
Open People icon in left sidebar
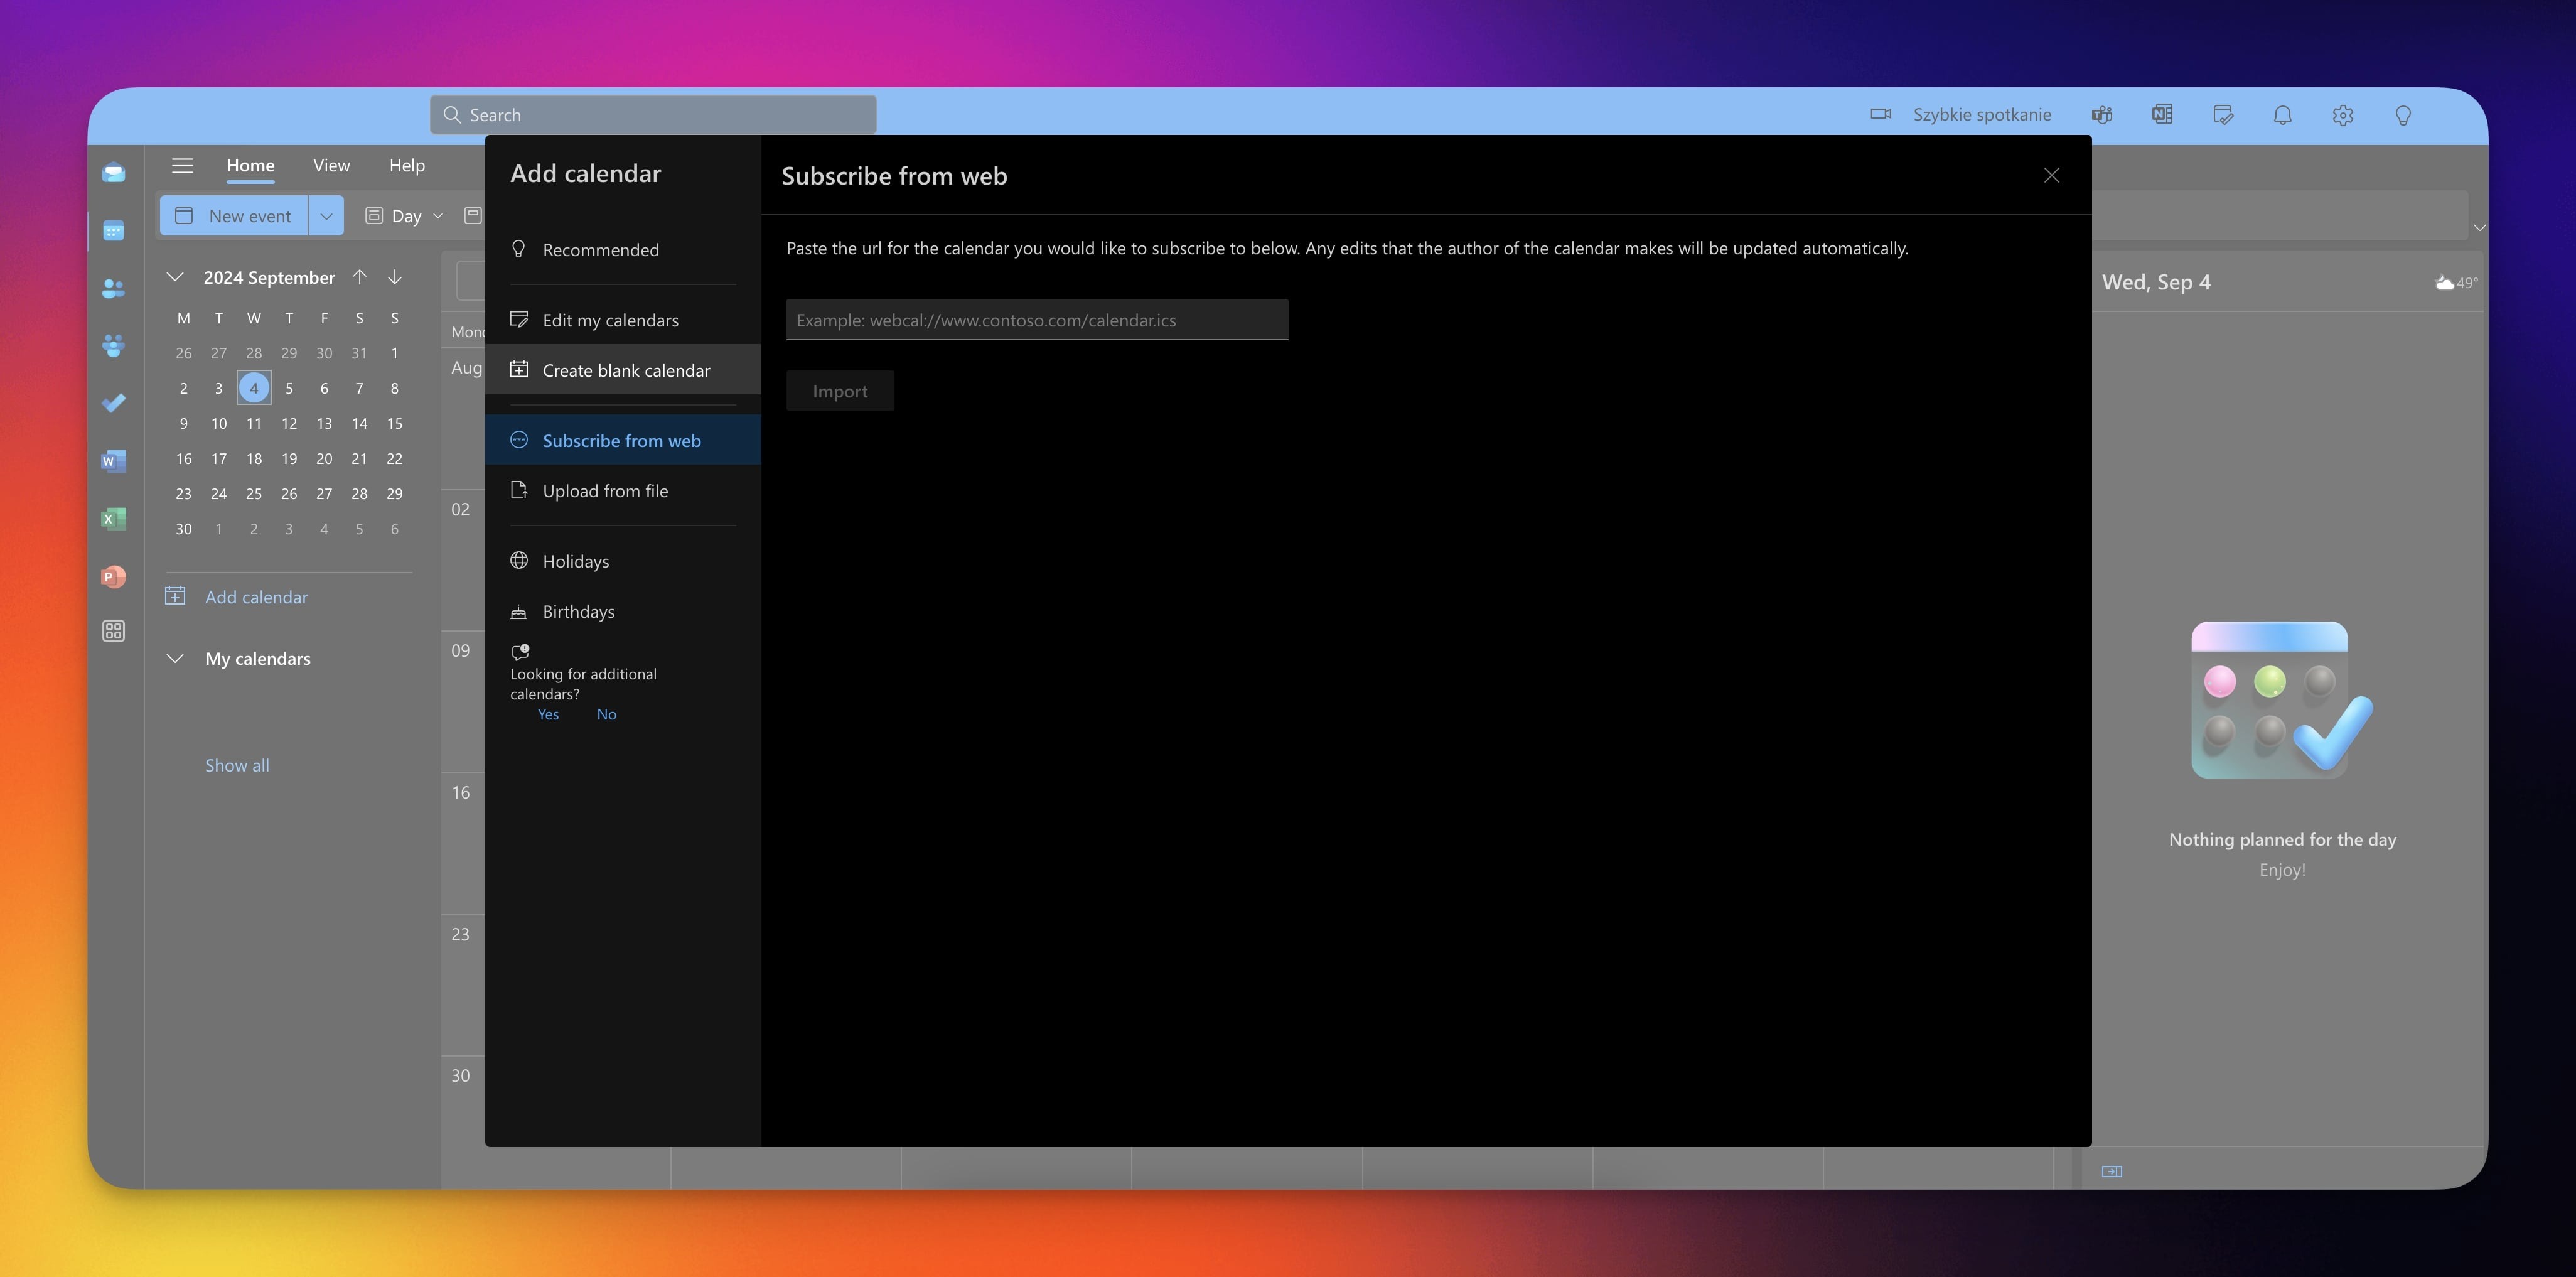point(114,289)
